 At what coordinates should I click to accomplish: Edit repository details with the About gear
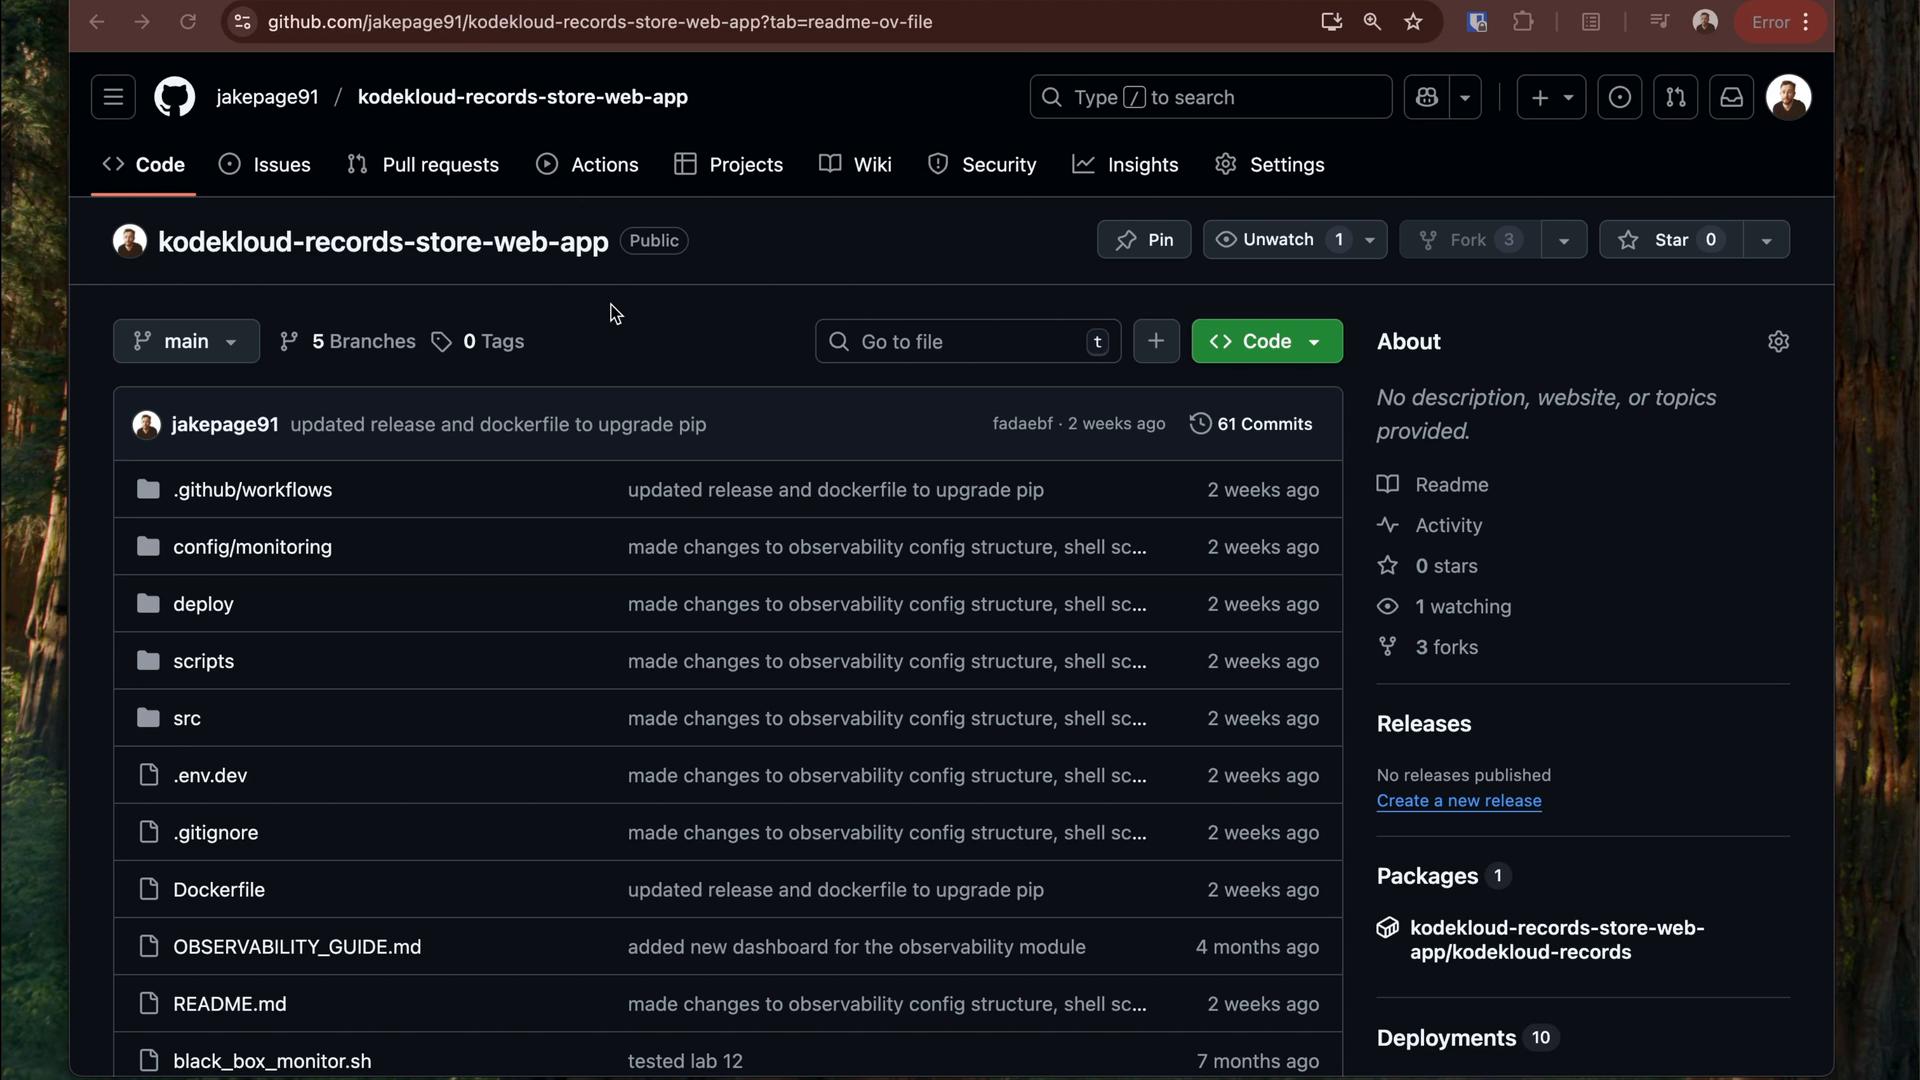[1778, 341]
